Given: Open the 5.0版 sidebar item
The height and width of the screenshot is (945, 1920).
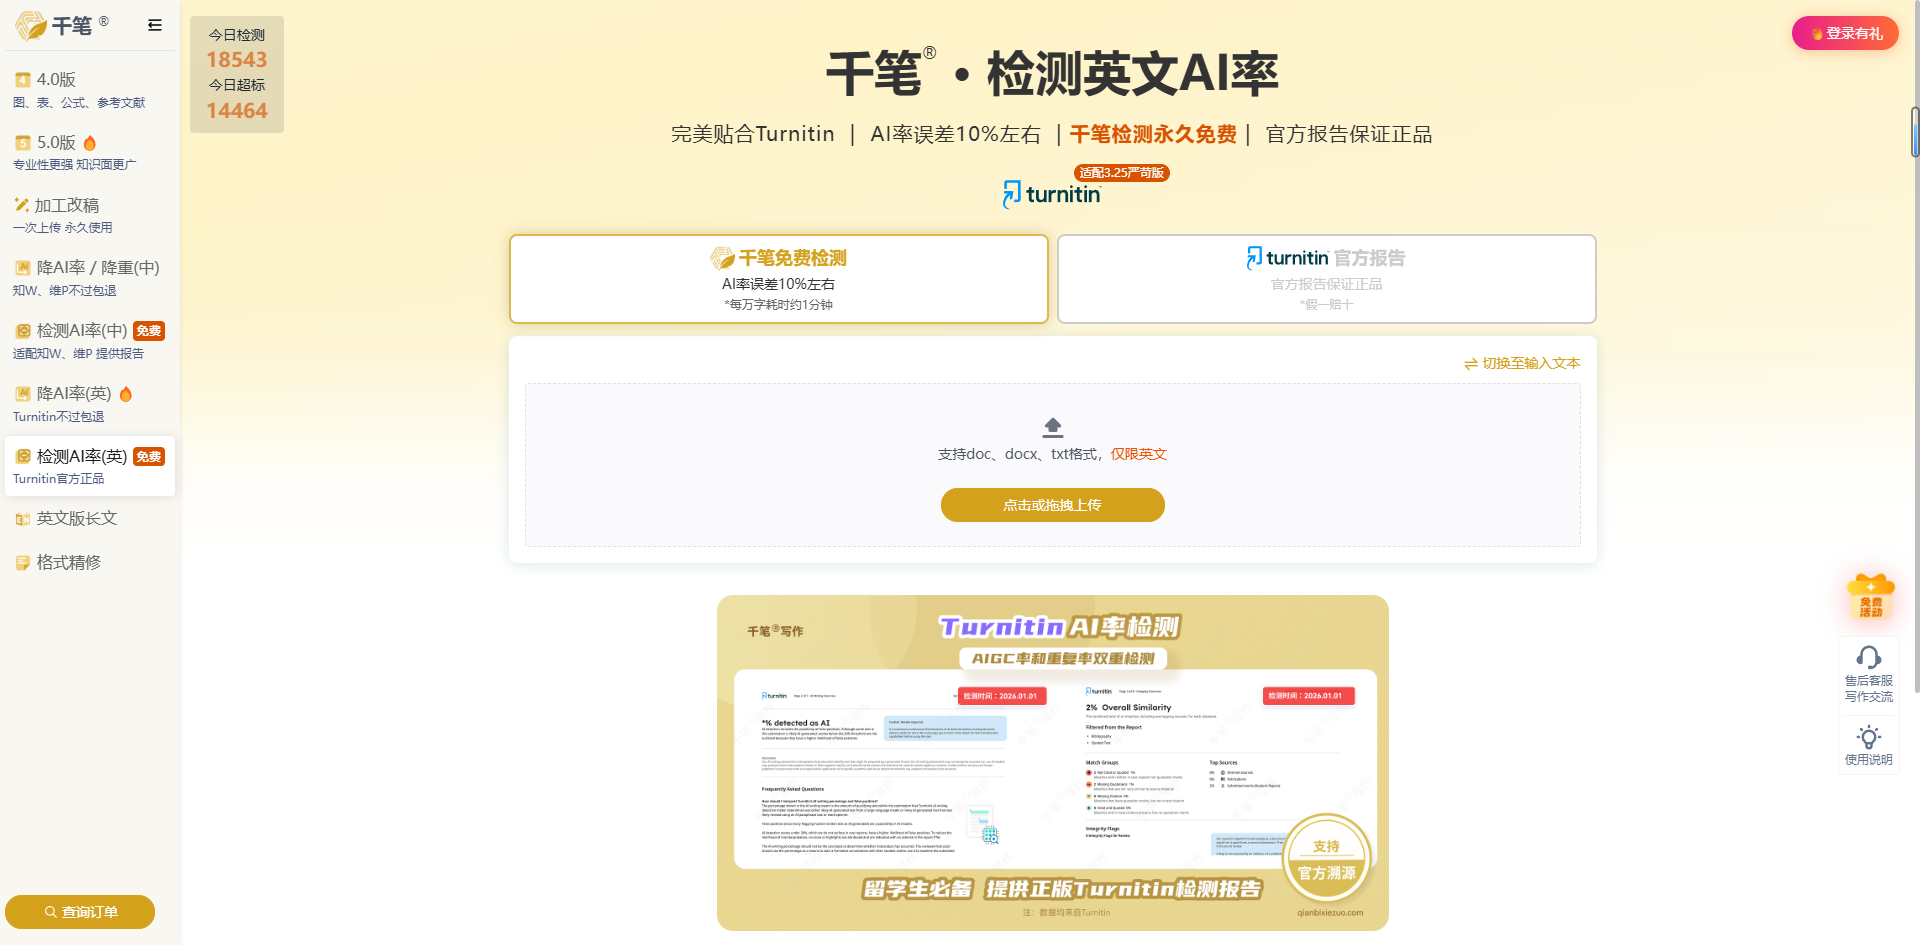Looking at the screenshot, I should pyautogui.click(x=90, y=152).
